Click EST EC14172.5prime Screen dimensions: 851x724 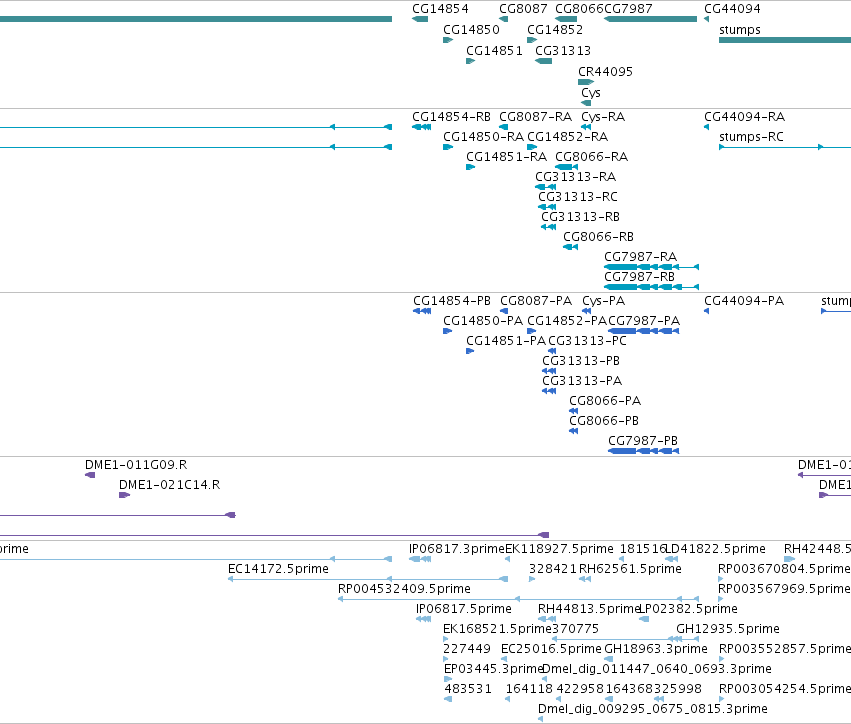[x=368, y=579]
